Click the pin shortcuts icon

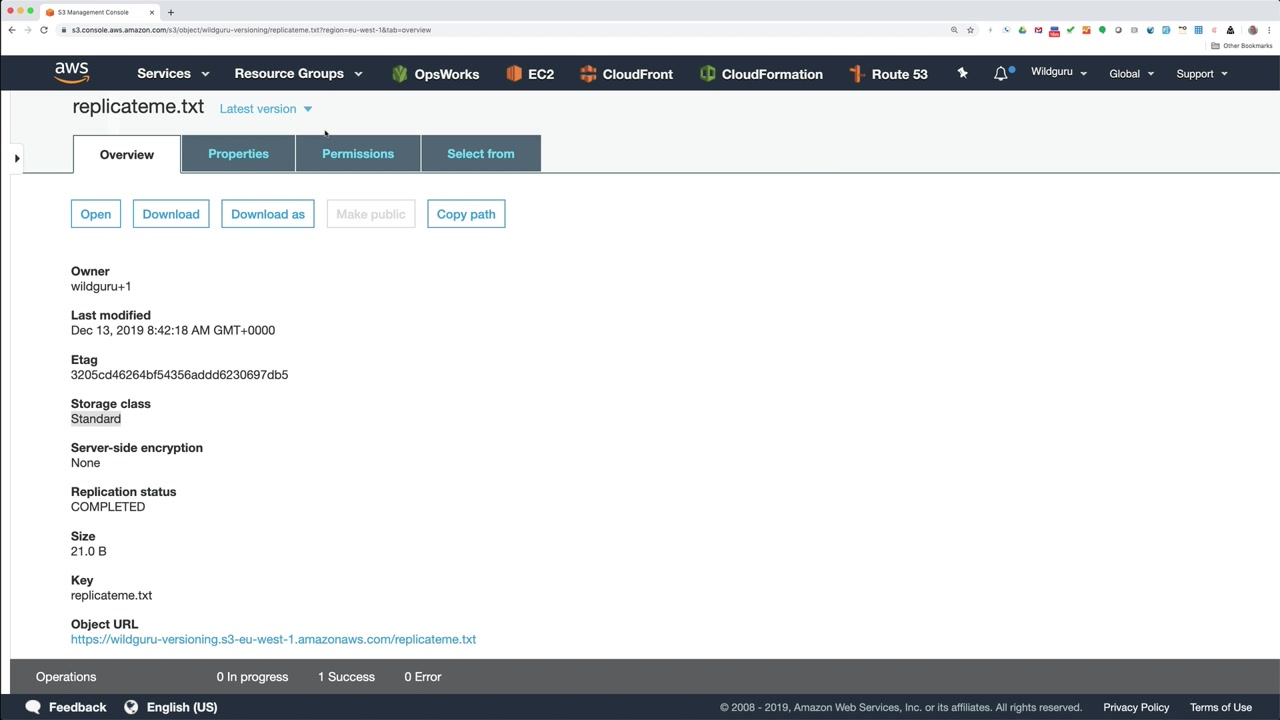point(962,73)
